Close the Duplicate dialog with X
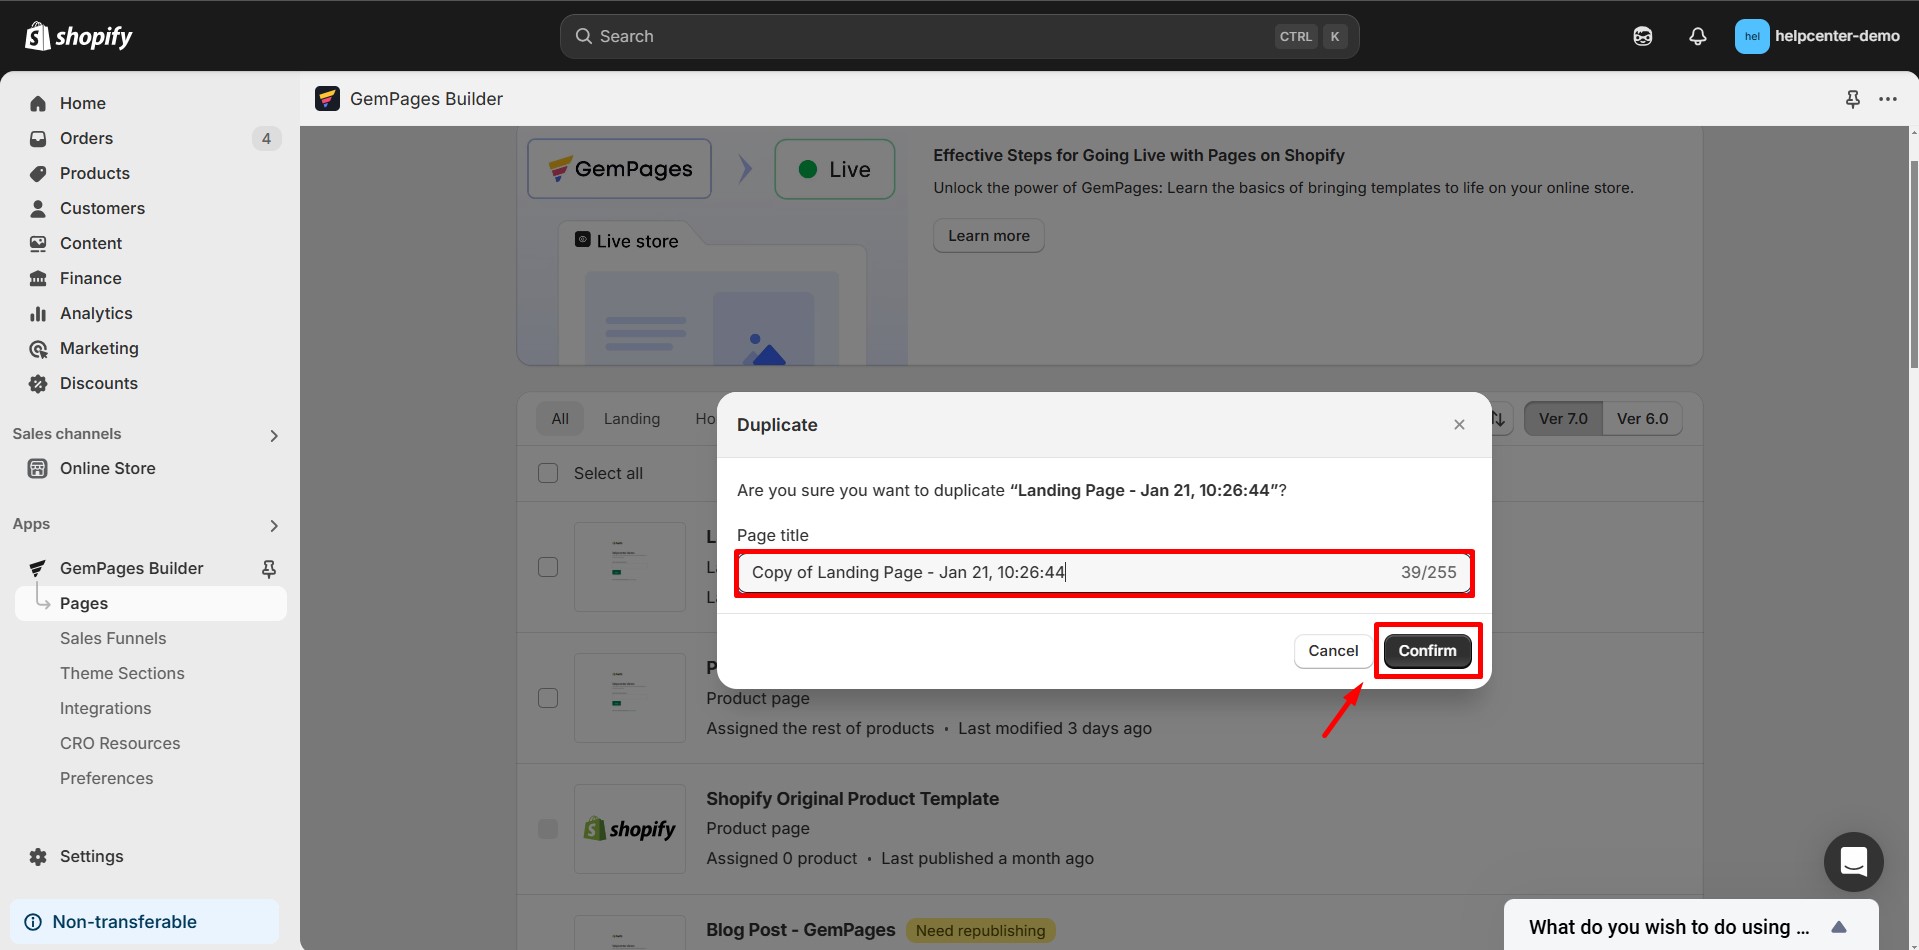The height and width of the screenshot is (950, 1919). [x=1459, y=425]
